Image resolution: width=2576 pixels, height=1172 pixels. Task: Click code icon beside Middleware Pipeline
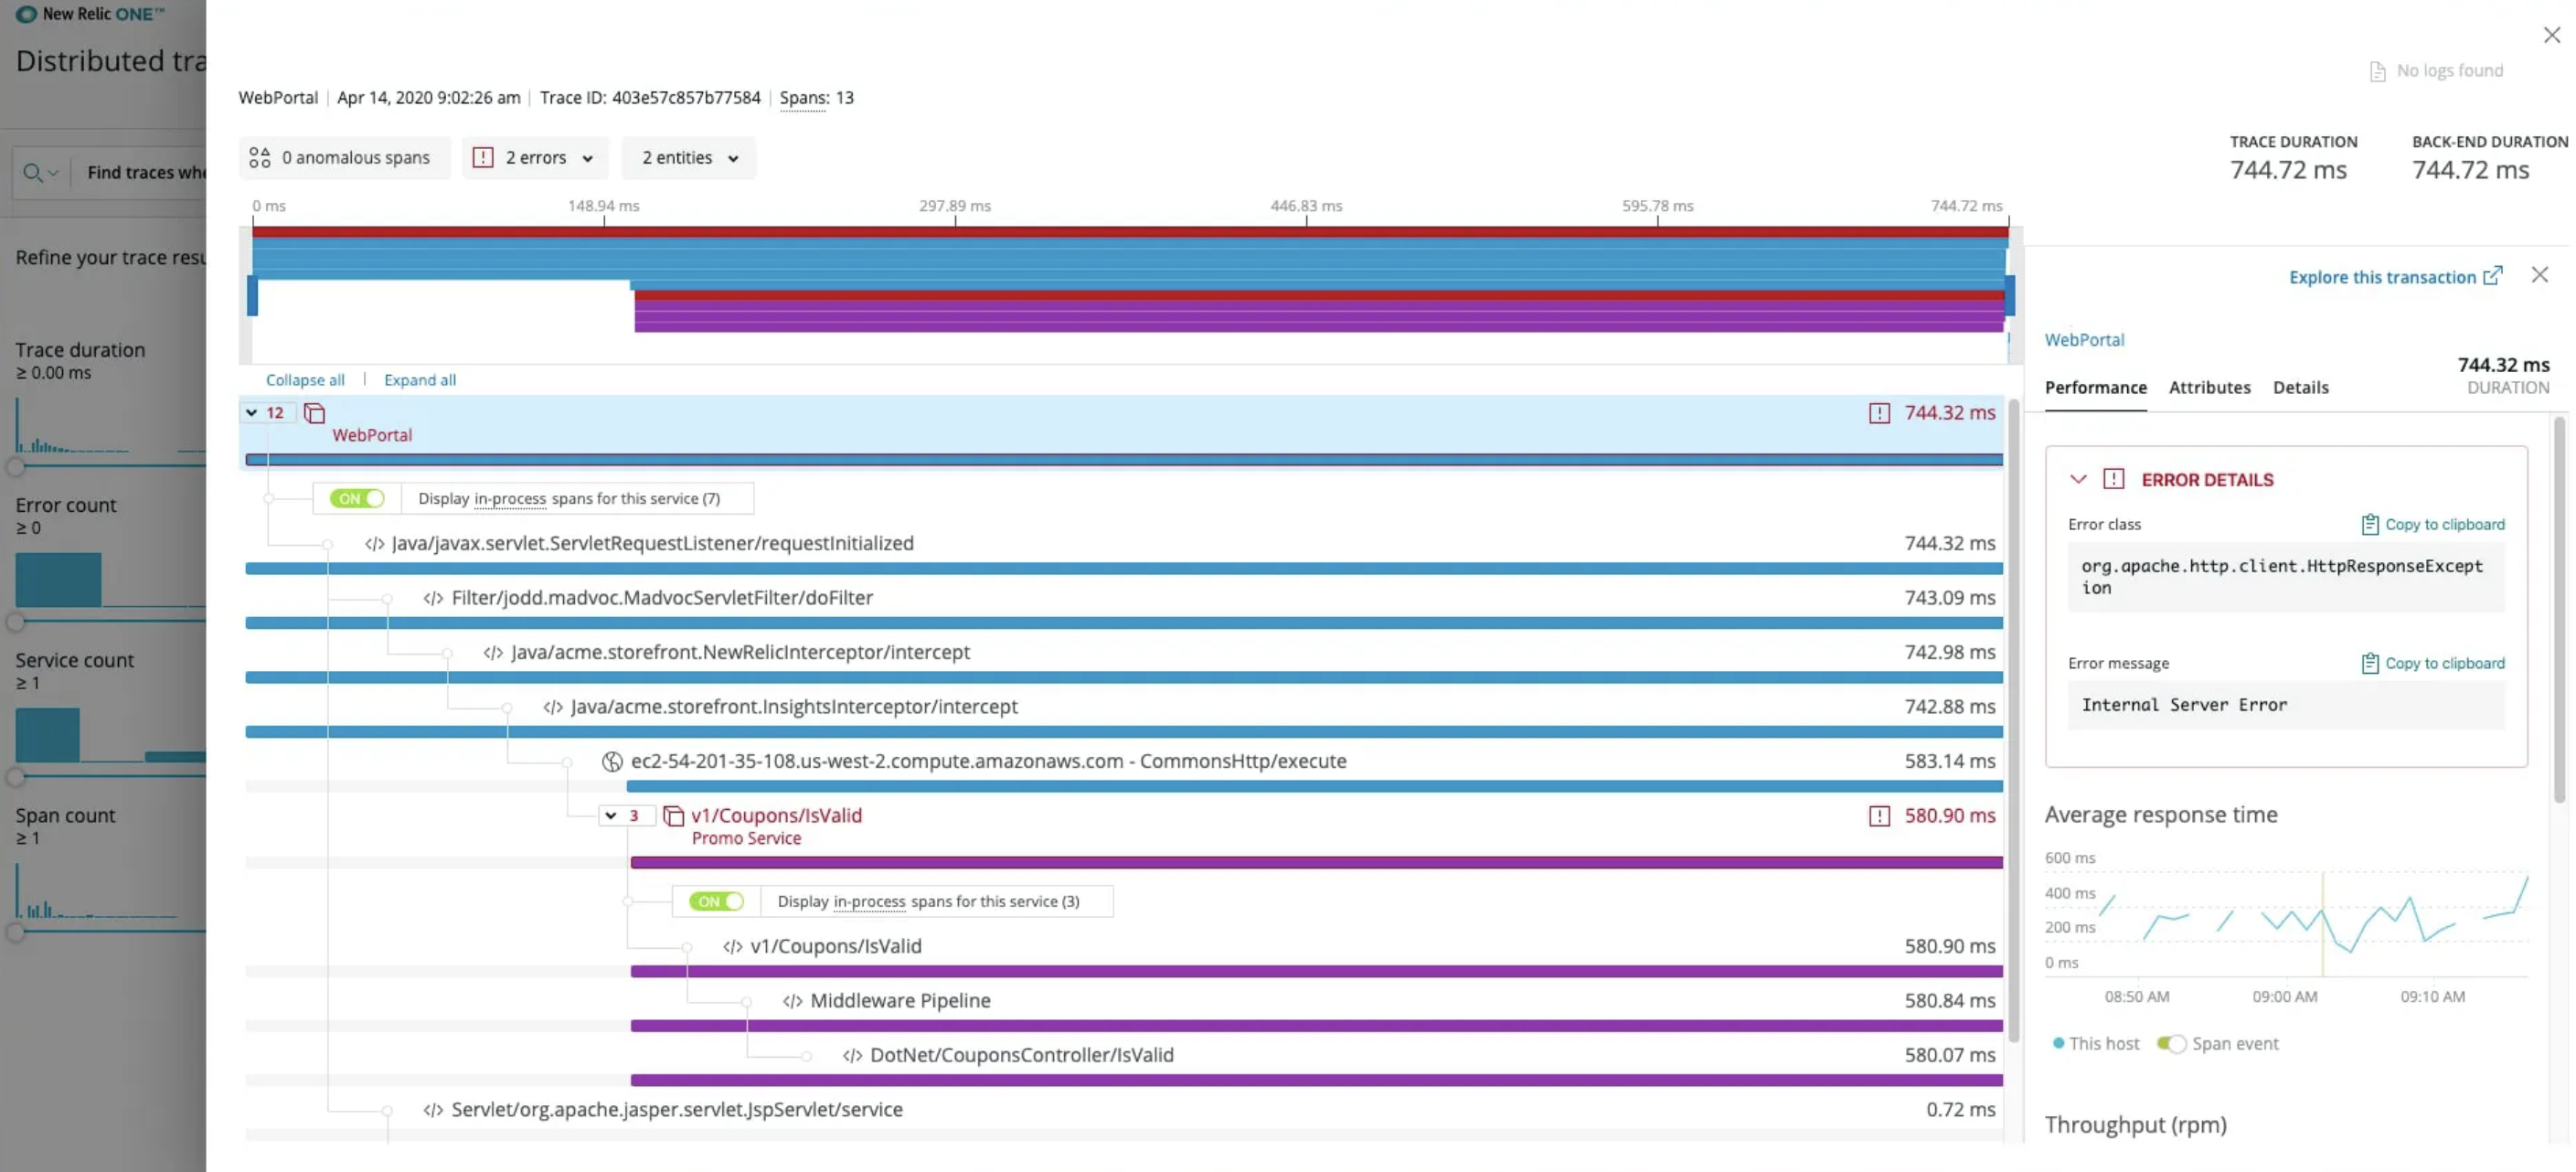click(792, 1001)
